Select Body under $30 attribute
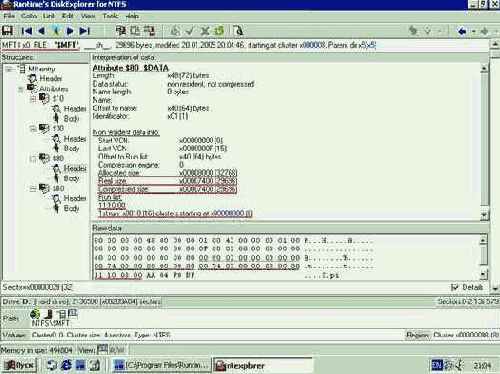Screen dimensions: 500x374 (71, 148)
